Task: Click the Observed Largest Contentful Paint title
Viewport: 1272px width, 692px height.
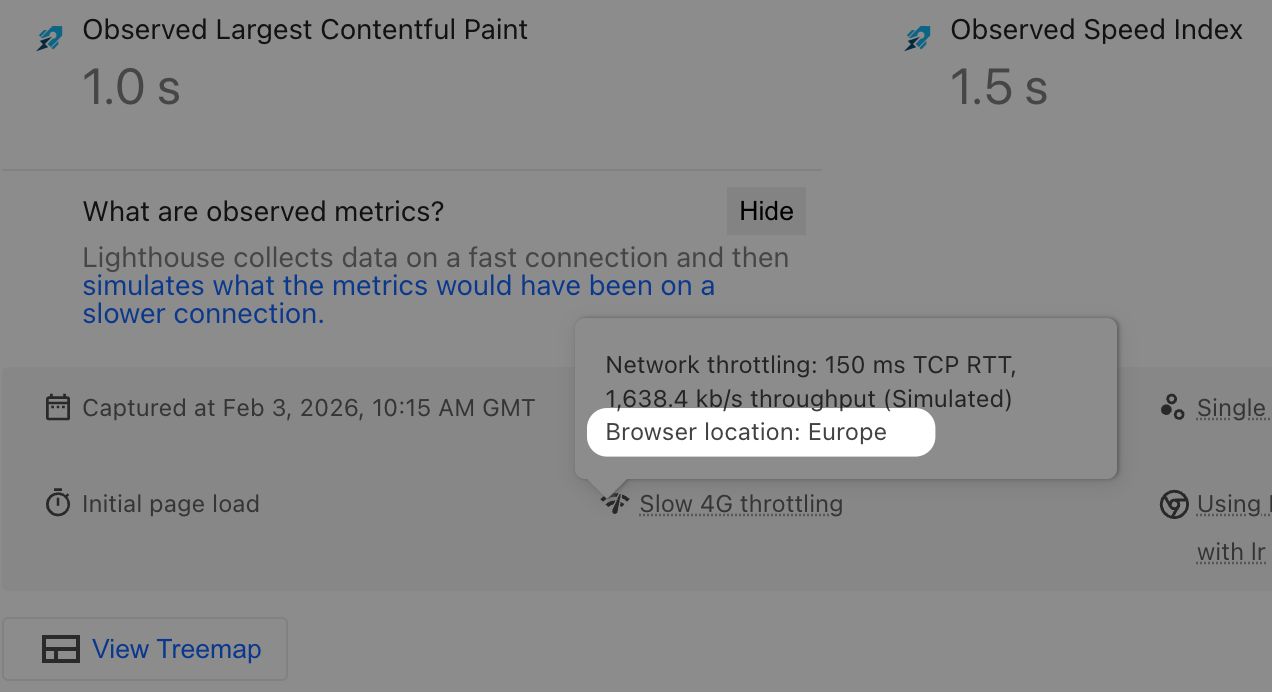Action: (305, 30)
